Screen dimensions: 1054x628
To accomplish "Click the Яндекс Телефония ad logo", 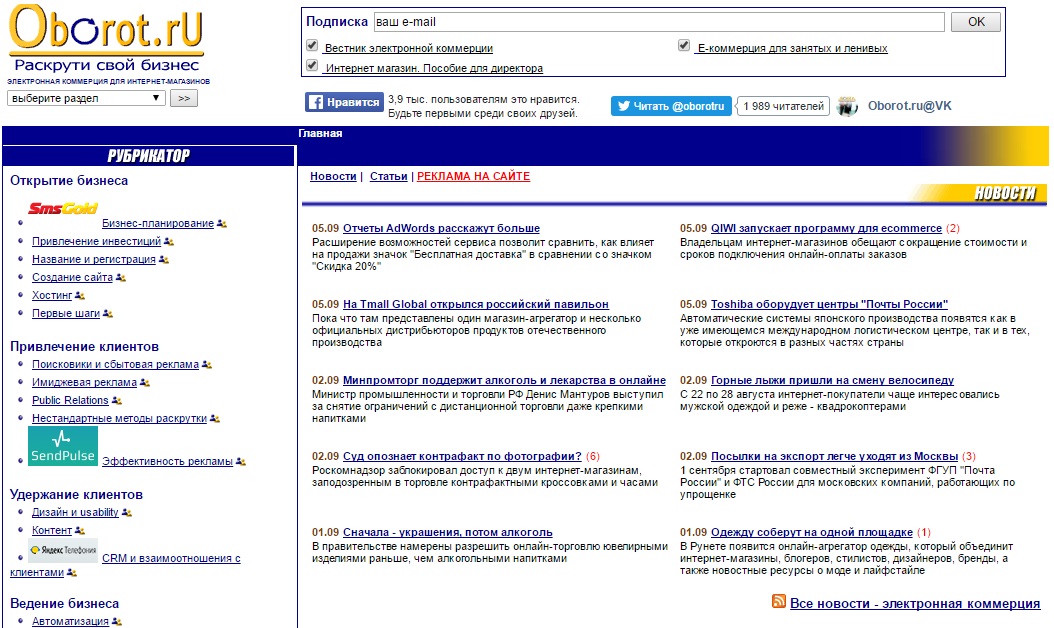I will pos(63,550).
